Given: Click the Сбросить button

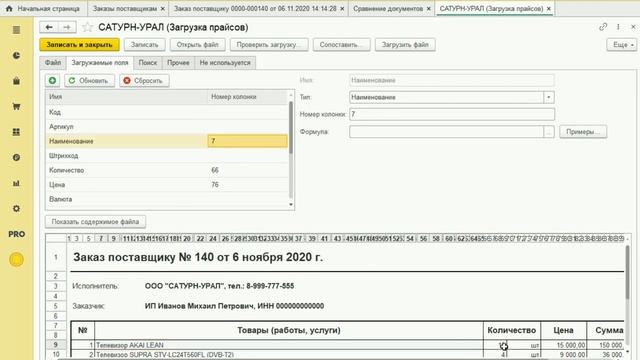Looking at the screenshot, I should pos(144,80).
